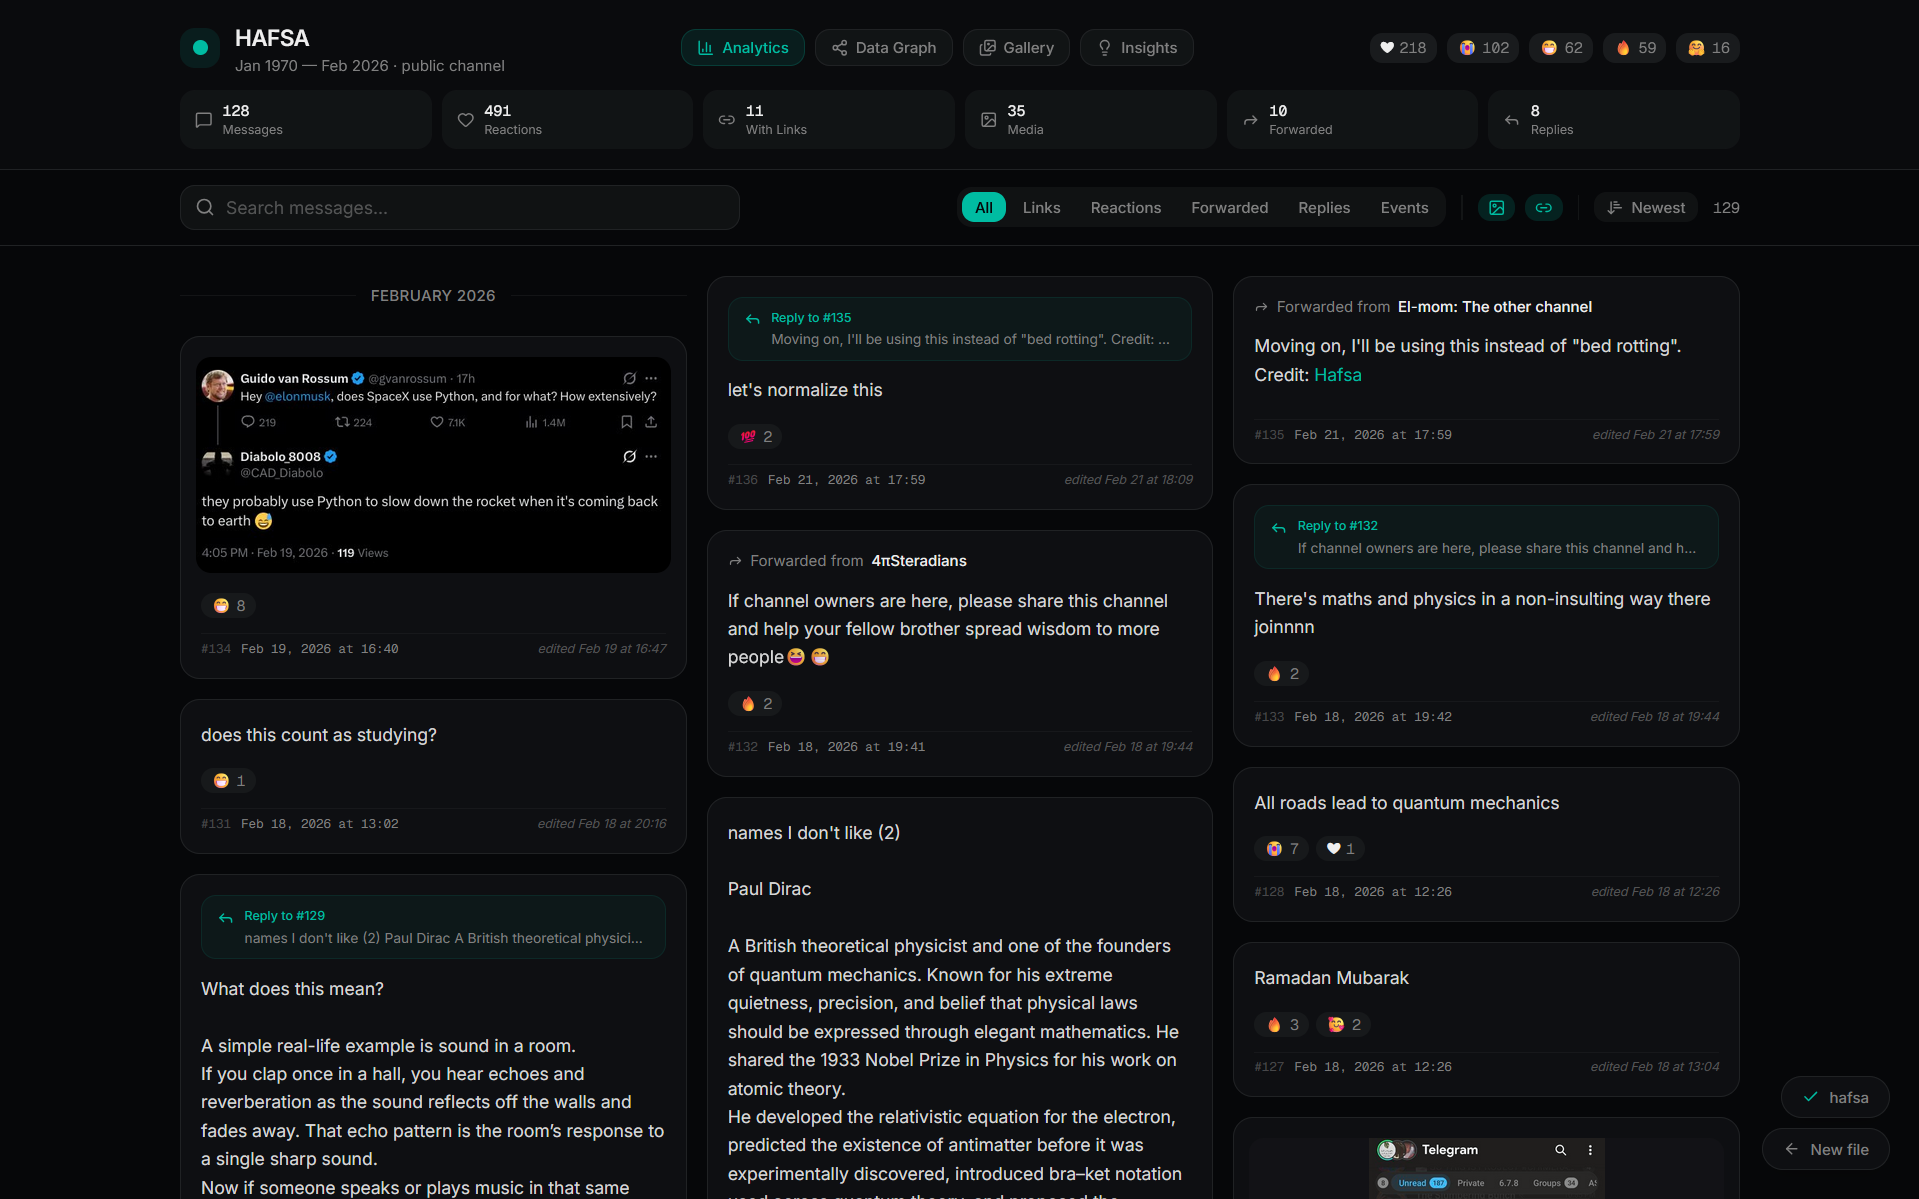This screenshot has width=1919, height=1199.
Task: Click the heart reactions count 218 badge
Action: 1402,48
